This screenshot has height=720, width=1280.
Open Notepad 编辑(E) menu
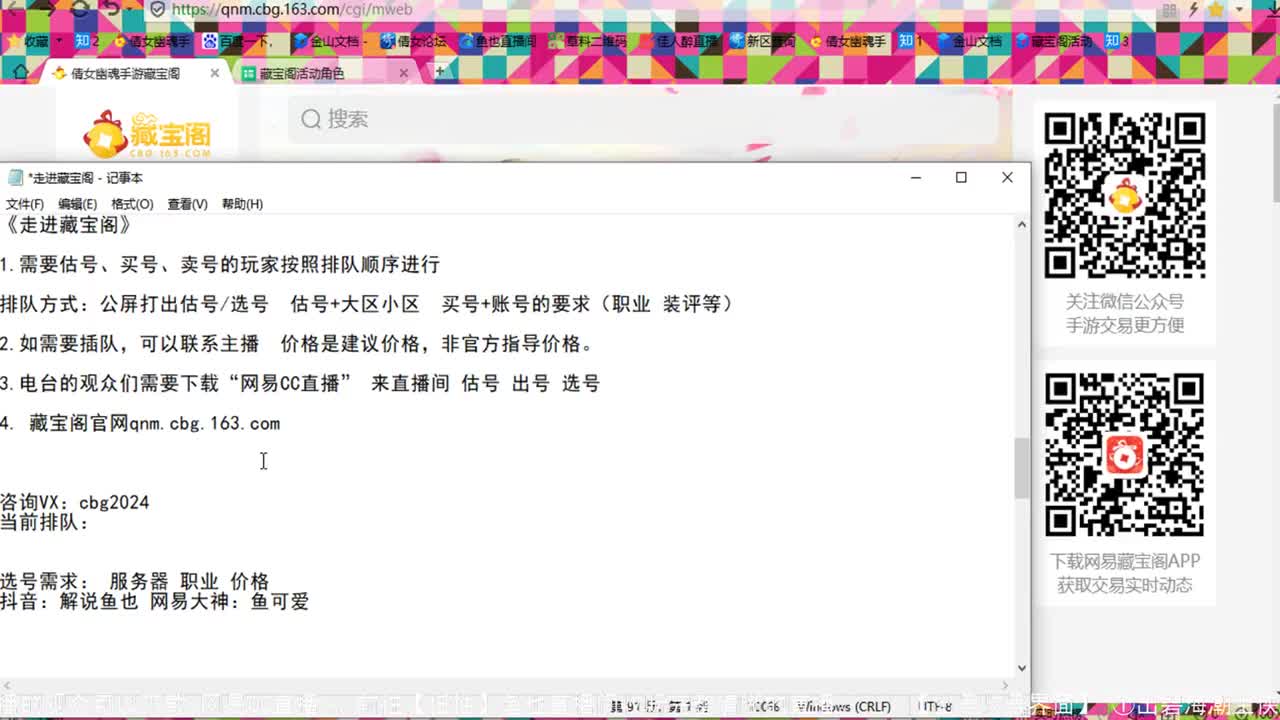78,204
